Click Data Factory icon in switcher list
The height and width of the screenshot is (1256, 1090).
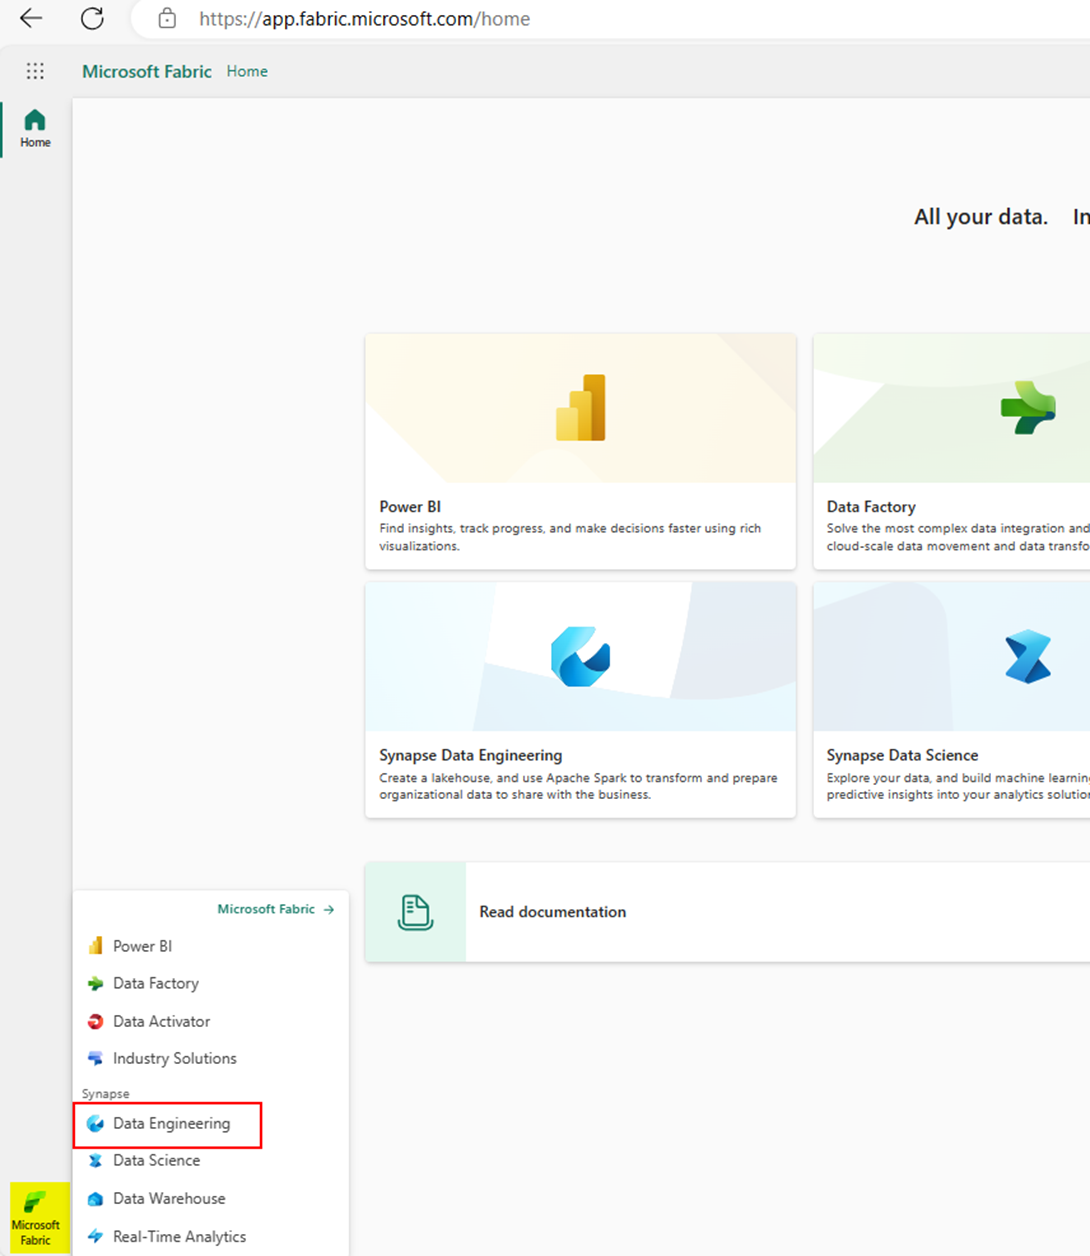pos(95,984)
